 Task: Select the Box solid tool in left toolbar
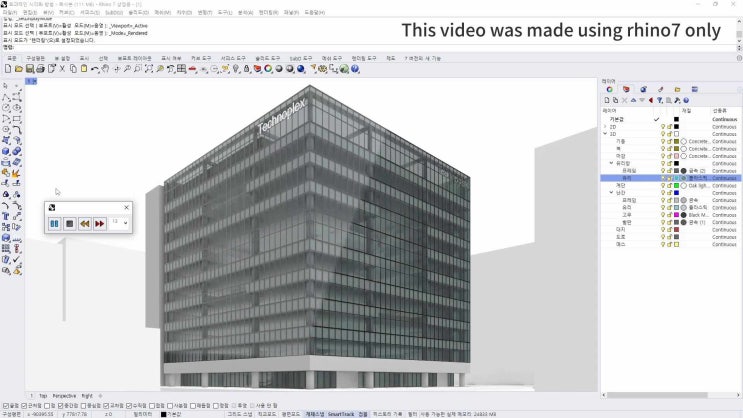(x=6, y=151)
